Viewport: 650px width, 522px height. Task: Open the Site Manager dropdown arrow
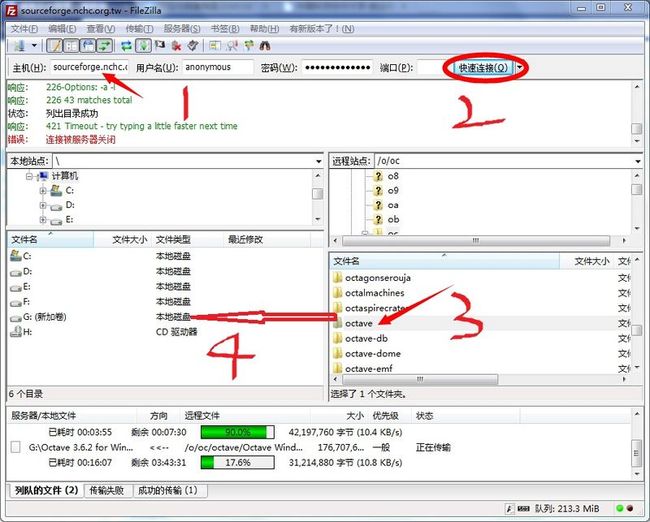pyautogui.click(x=34, y=46)
